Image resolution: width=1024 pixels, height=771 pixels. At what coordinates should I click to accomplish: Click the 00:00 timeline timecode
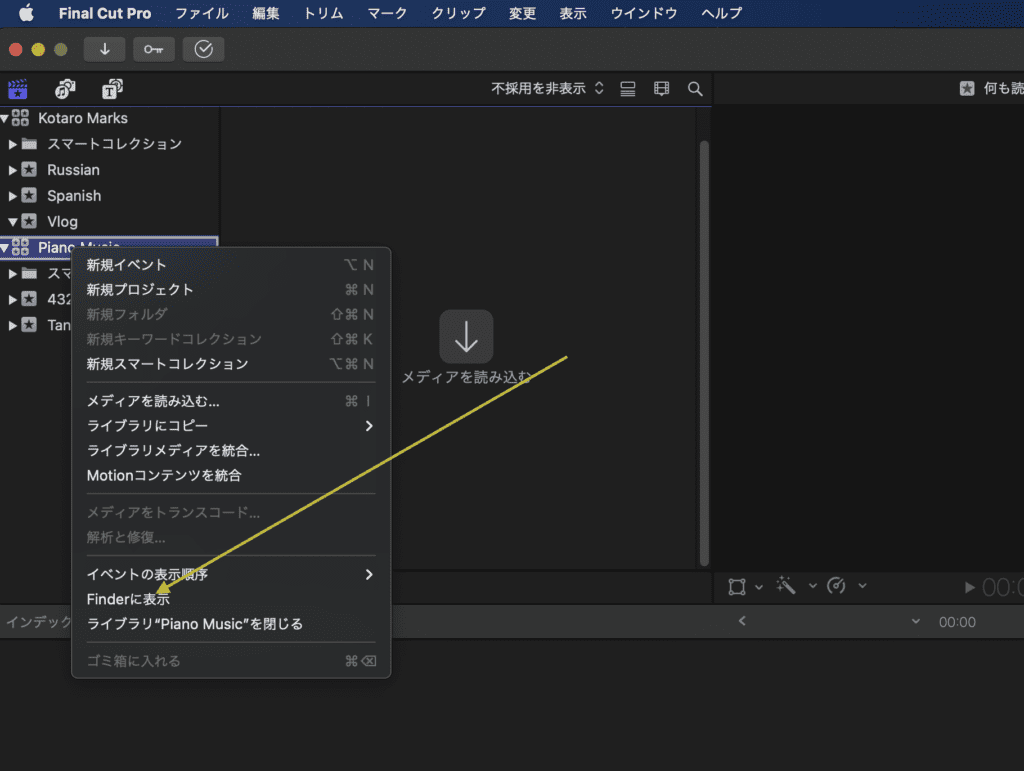pyautogui.click(x=957, y=622)
